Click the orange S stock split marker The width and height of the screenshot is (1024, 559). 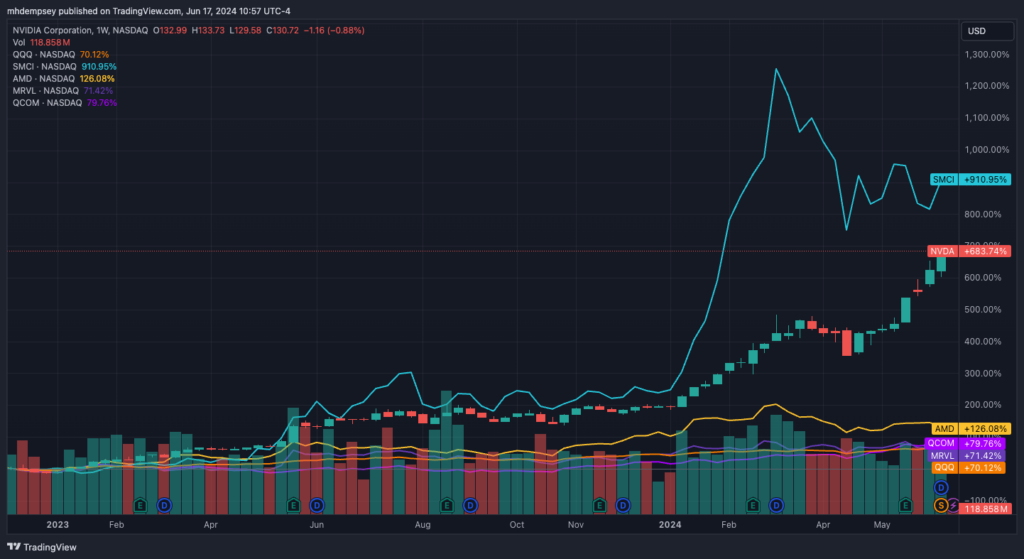[940, 505]
